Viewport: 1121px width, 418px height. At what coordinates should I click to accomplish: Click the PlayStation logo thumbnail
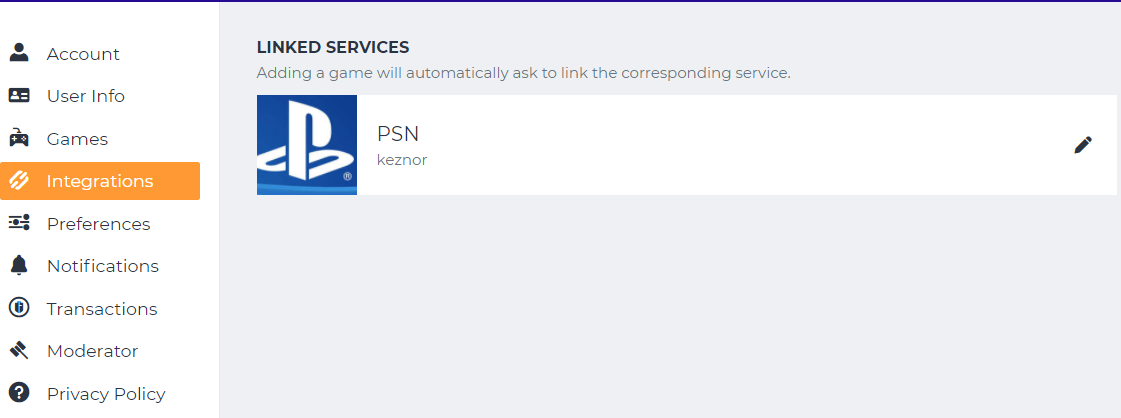[x=307, y=145]
